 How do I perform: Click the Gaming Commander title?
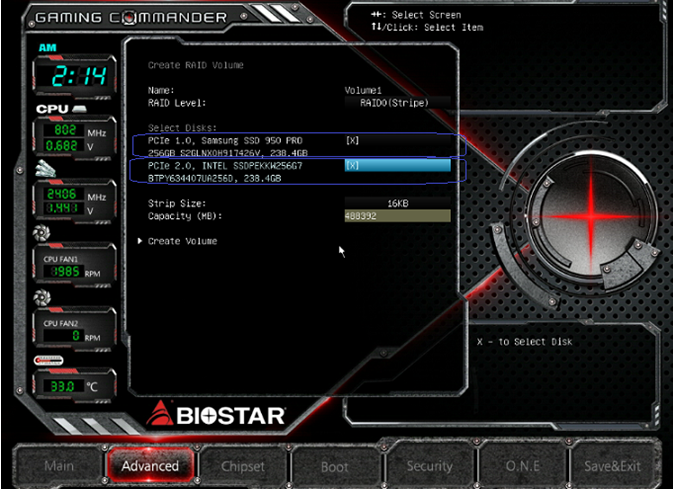[131, 18]
